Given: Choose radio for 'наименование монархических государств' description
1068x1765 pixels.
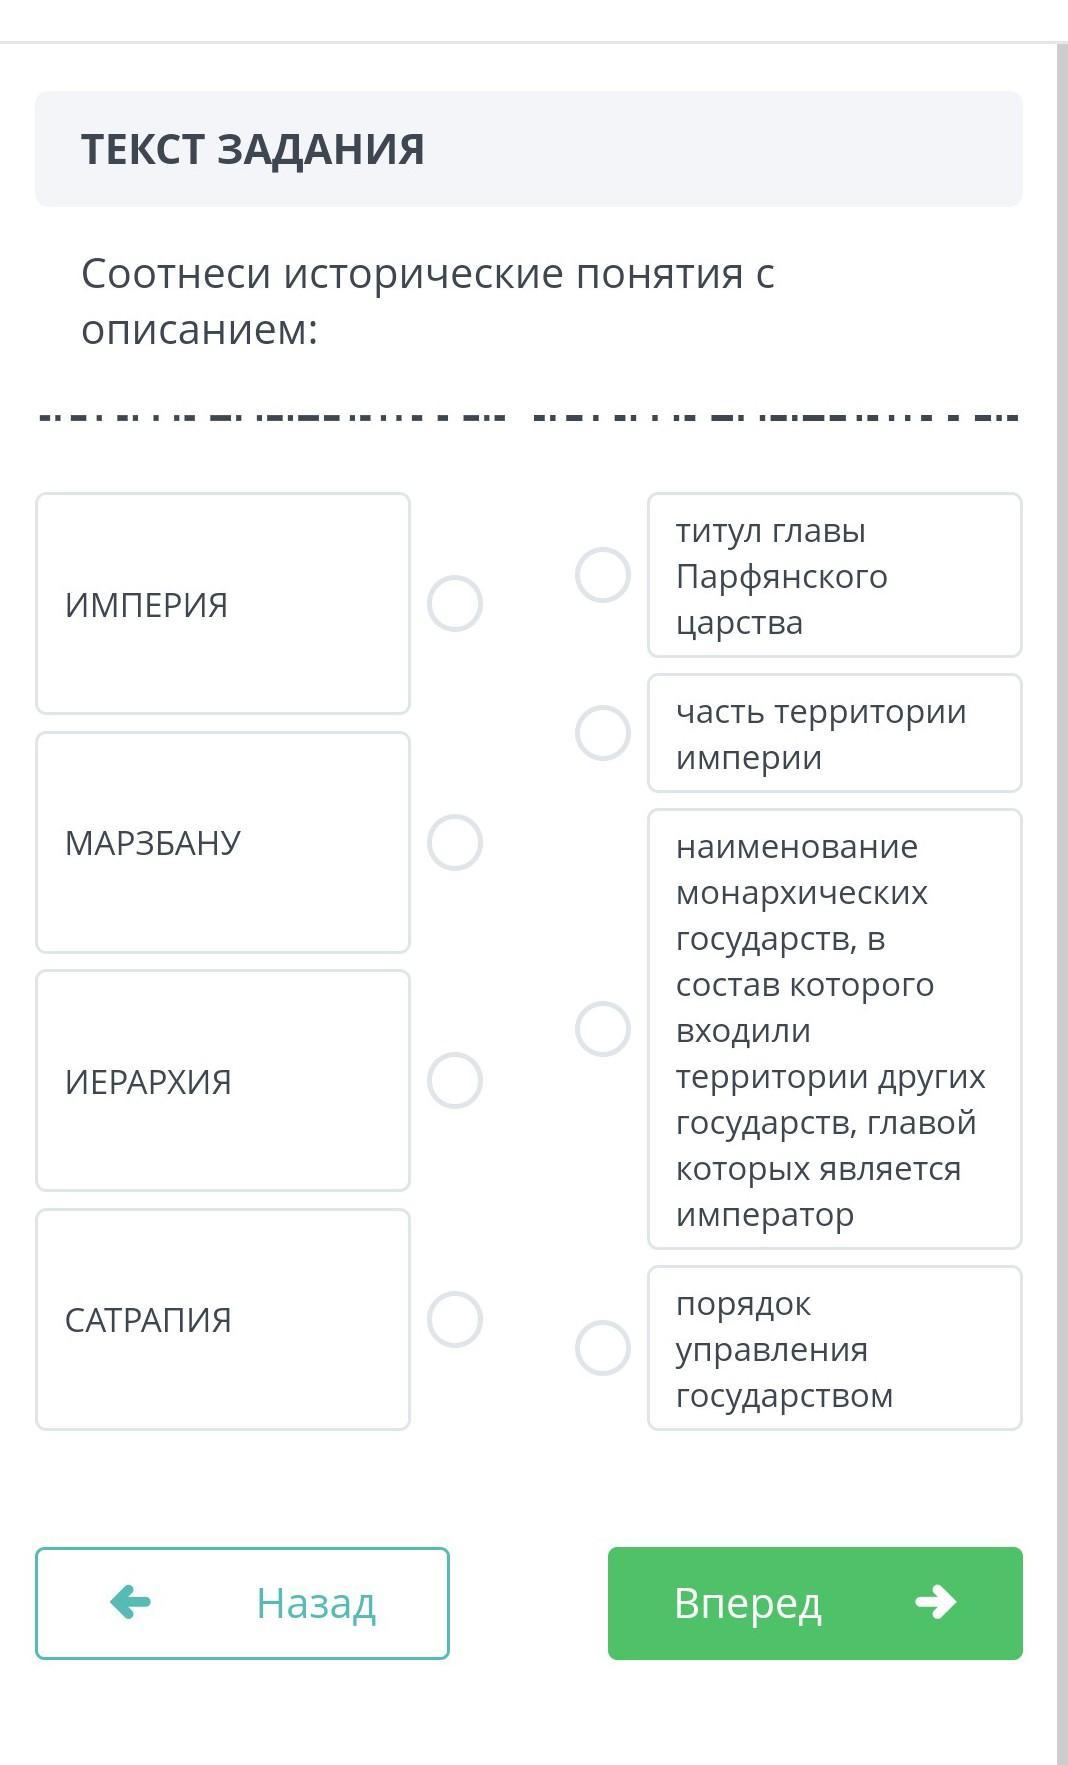Looking at the screenshot, I should 603,1029.
